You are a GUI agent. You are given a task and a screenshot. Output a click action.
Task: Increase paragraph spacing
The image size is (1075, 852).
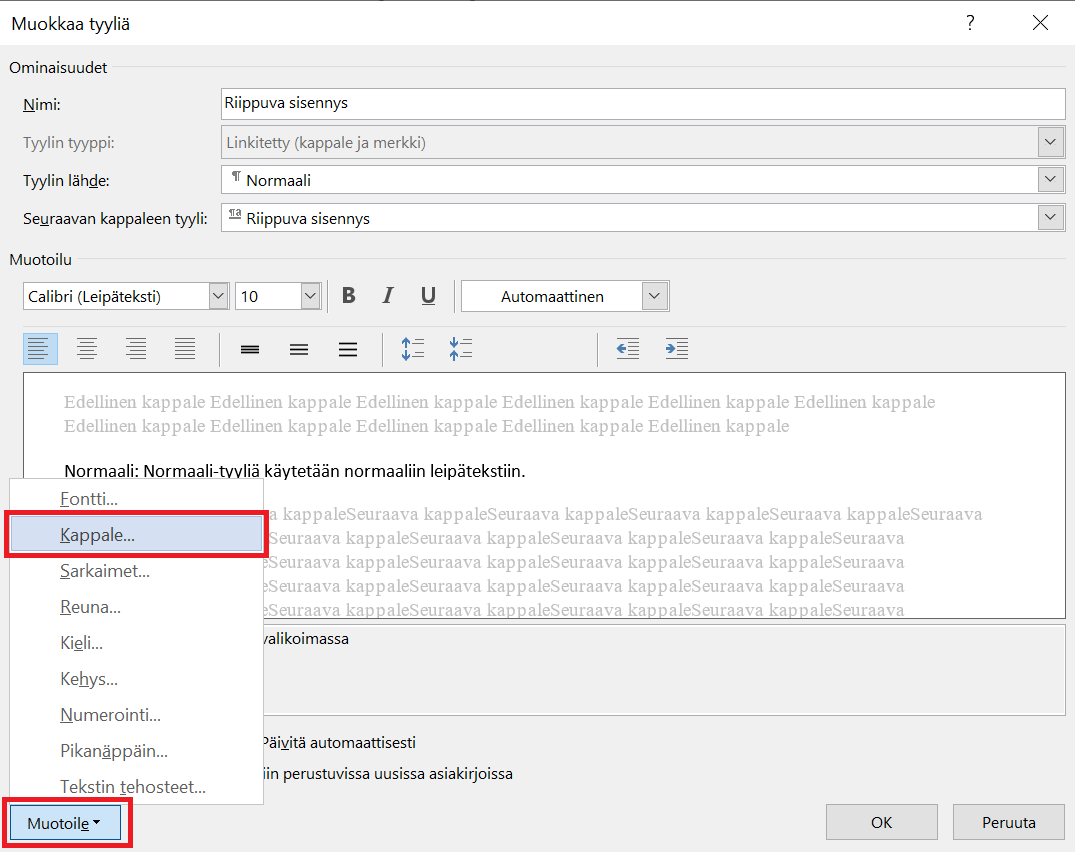pyautogui.click(x=413, y=349)
